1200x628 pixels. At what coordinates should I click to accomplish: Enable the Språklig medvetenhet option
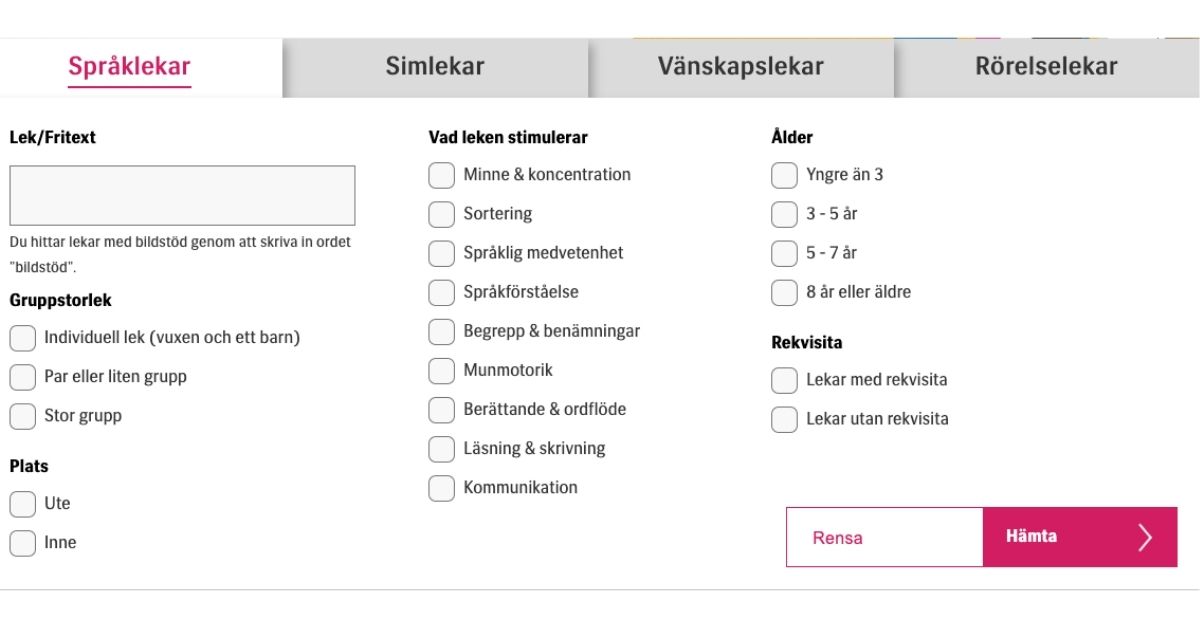[x=442, y=253]
